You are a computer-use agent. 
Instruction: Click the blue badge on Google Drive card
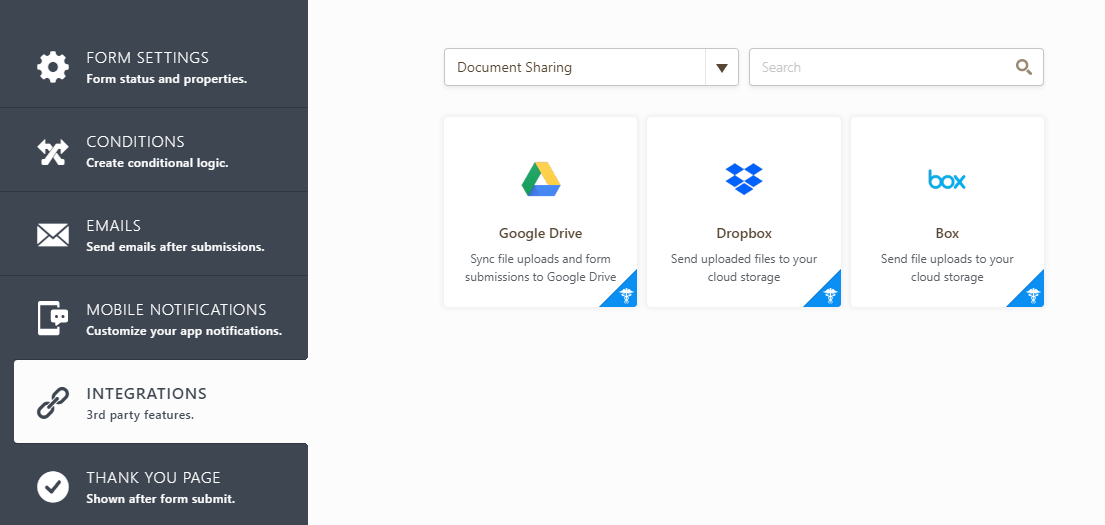[625, 295]
